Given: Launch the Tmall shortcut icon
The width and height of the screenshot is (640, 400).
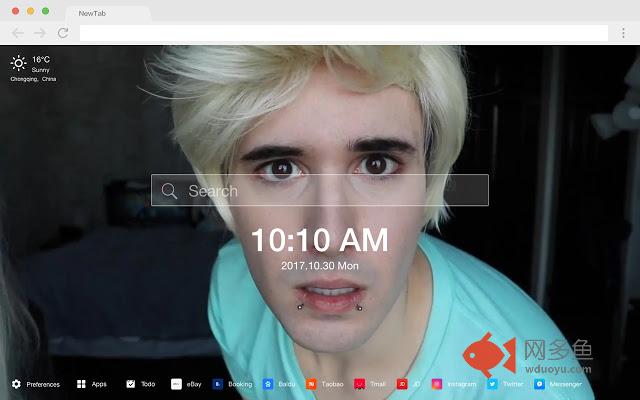Looking at the screenshot, I should 360,384.
